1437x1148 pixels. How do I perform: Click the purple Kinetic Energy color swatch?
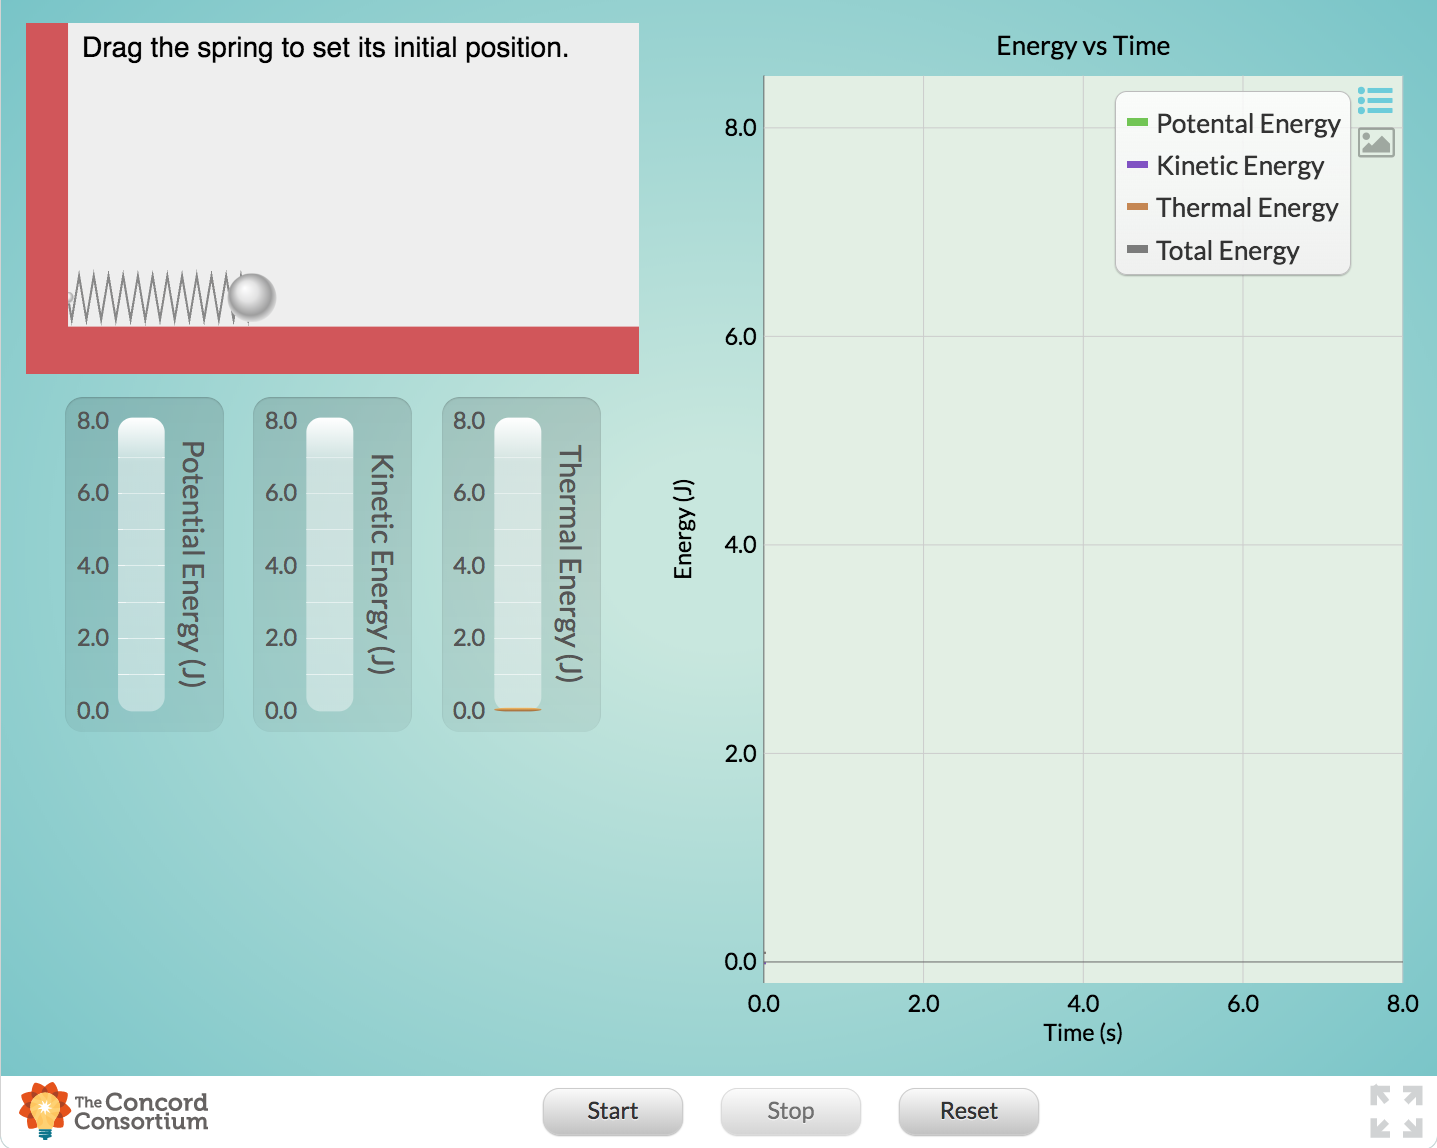(x=1138, y=166)
